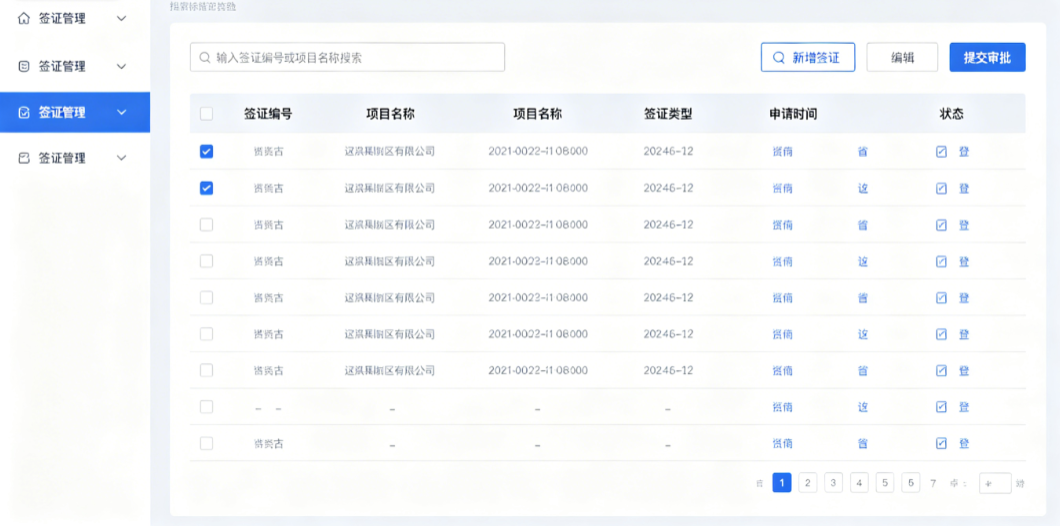Click the 新增签证 button
This screenshot has height=526, width=1060.
(808, 57)
